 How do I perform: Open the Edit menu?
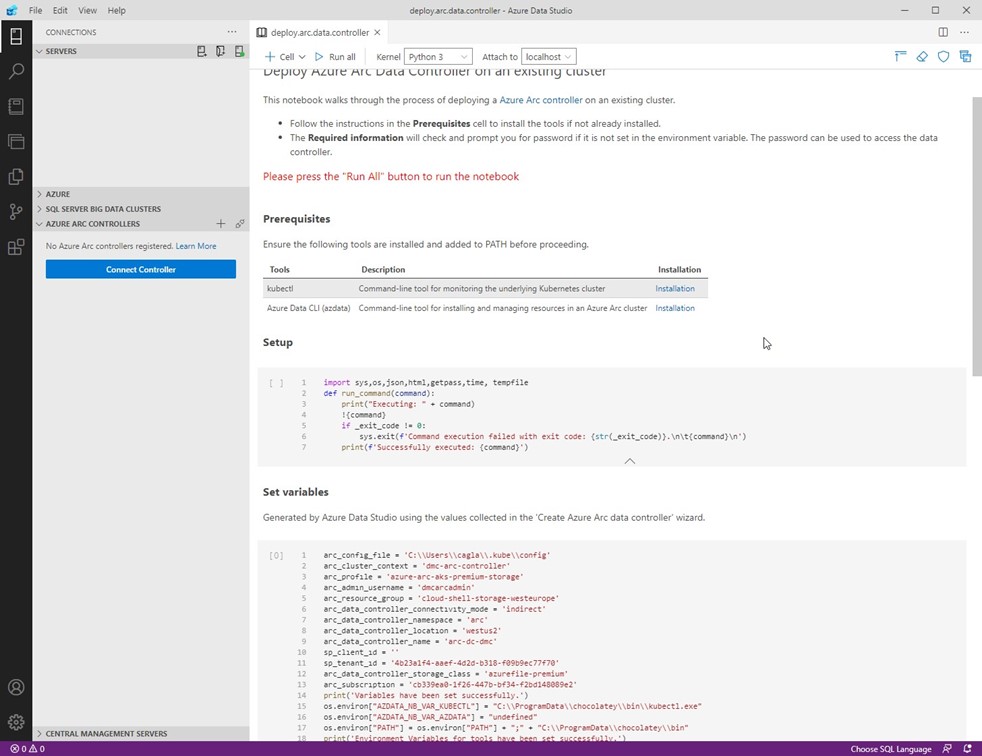tap(60, 10)
